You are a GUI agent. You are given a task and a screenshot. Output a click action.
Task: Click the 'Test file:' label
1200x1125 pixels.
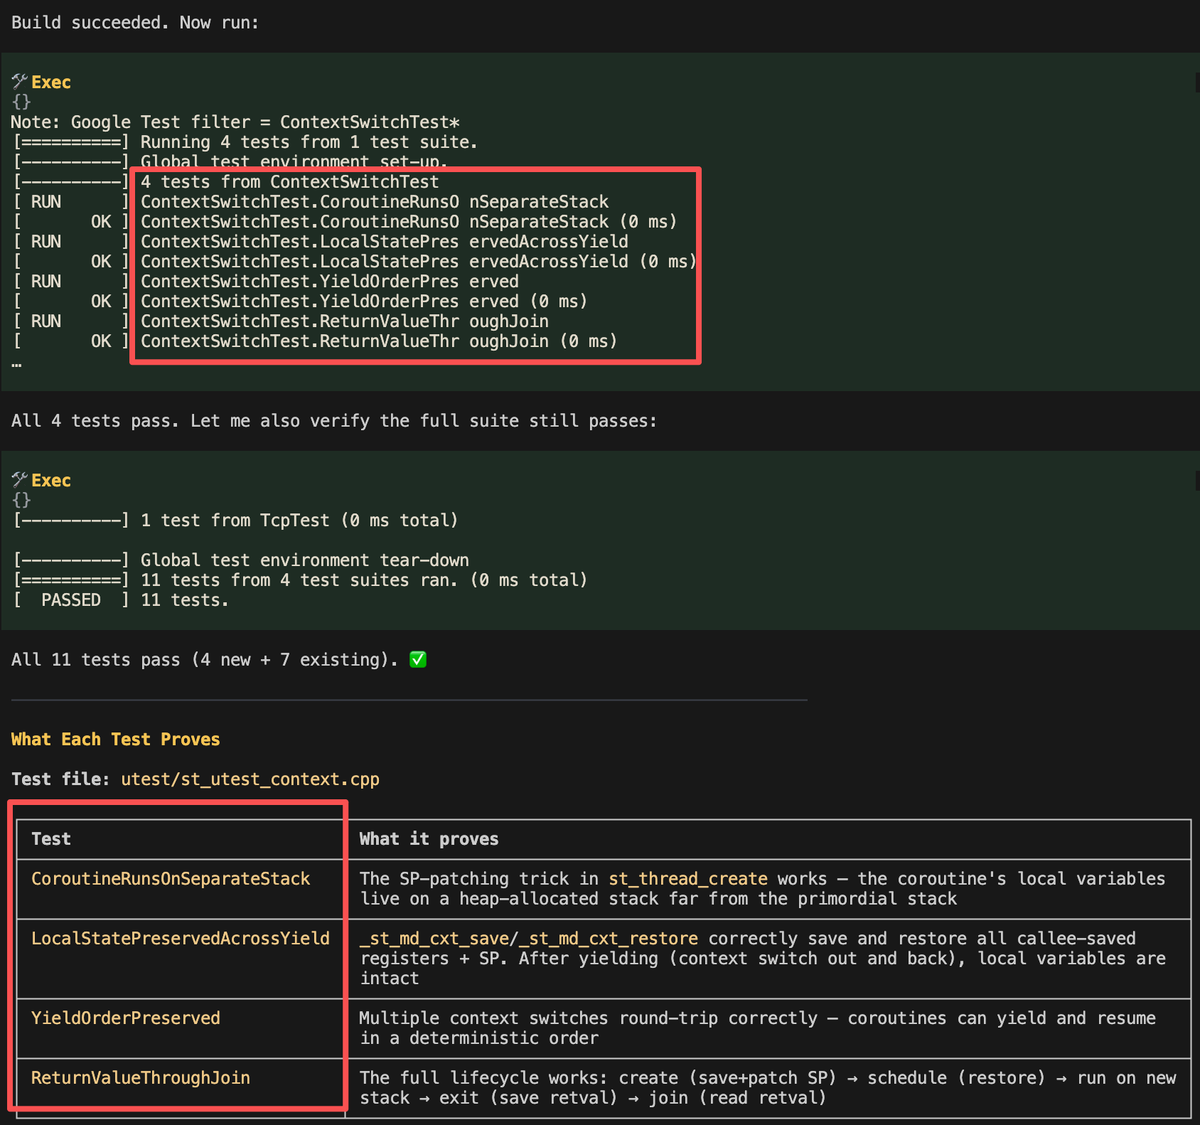[61, 779]
